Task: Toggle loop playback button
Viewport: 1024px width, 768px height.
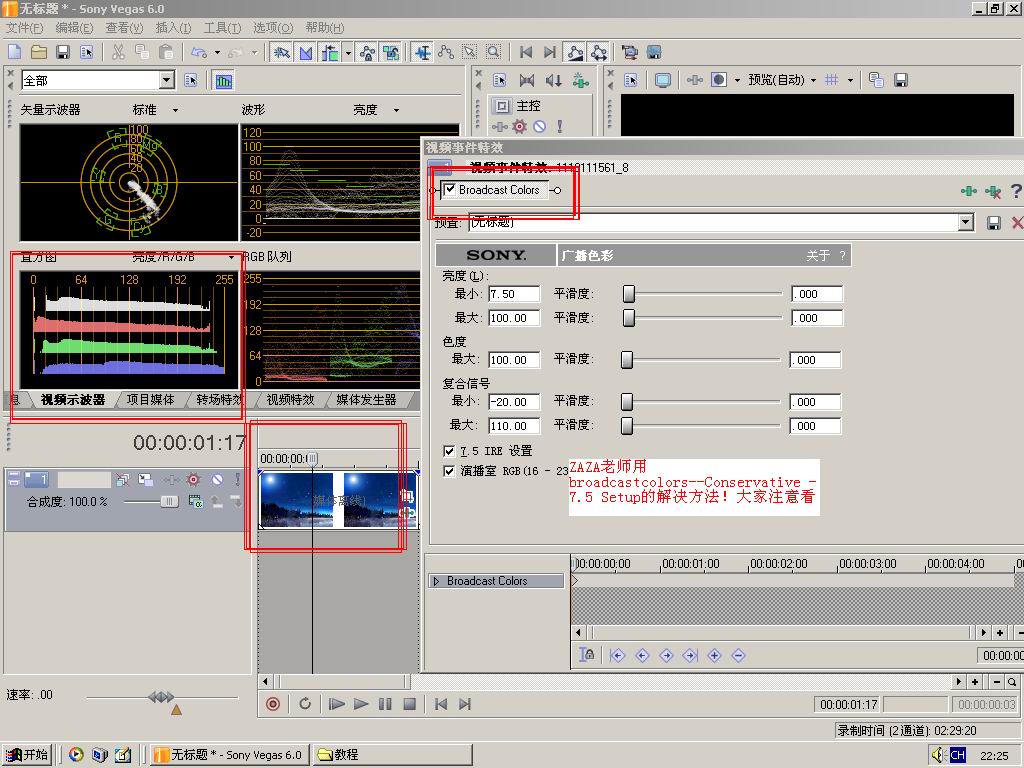Action: (x=305, y=704)
